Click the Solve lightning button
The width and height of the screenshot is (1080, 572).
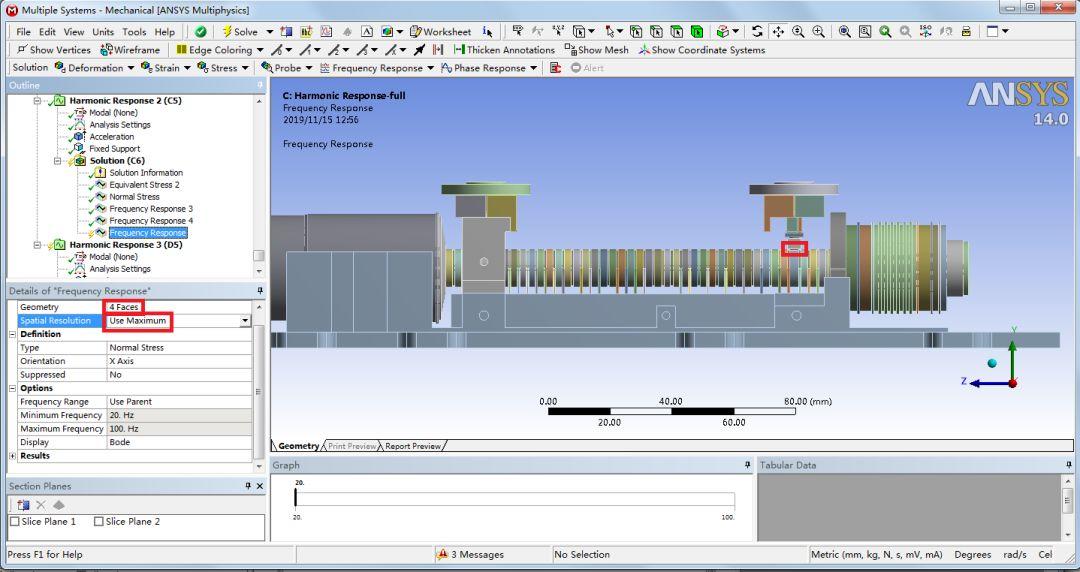pyautogui.click(x=240, y=32)
